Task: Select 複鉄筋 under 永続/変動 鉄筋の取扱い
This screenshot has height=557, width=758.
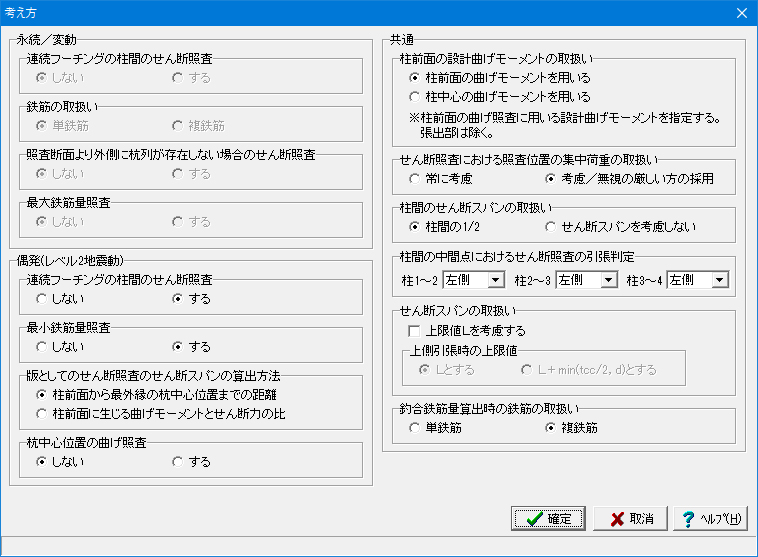Action: 199,126
